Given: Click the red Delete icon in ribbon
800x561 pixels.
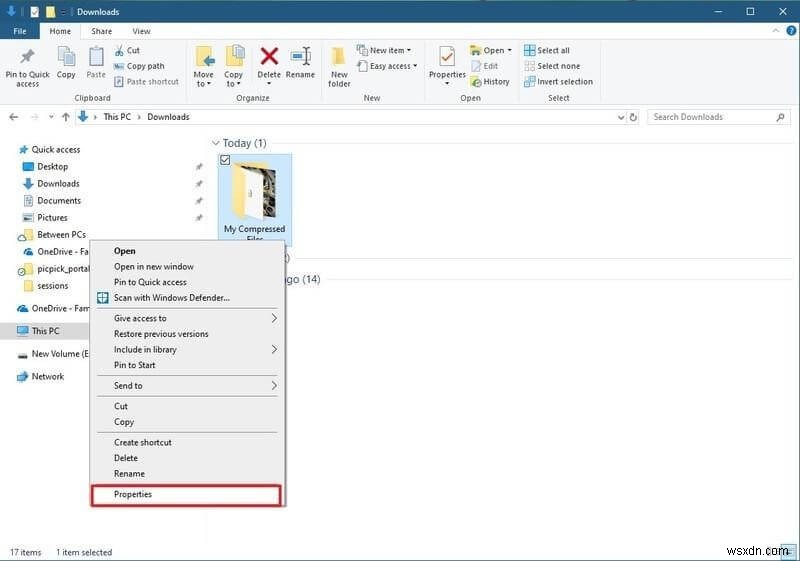Looking at the screenshot, I should coord(269,56).
